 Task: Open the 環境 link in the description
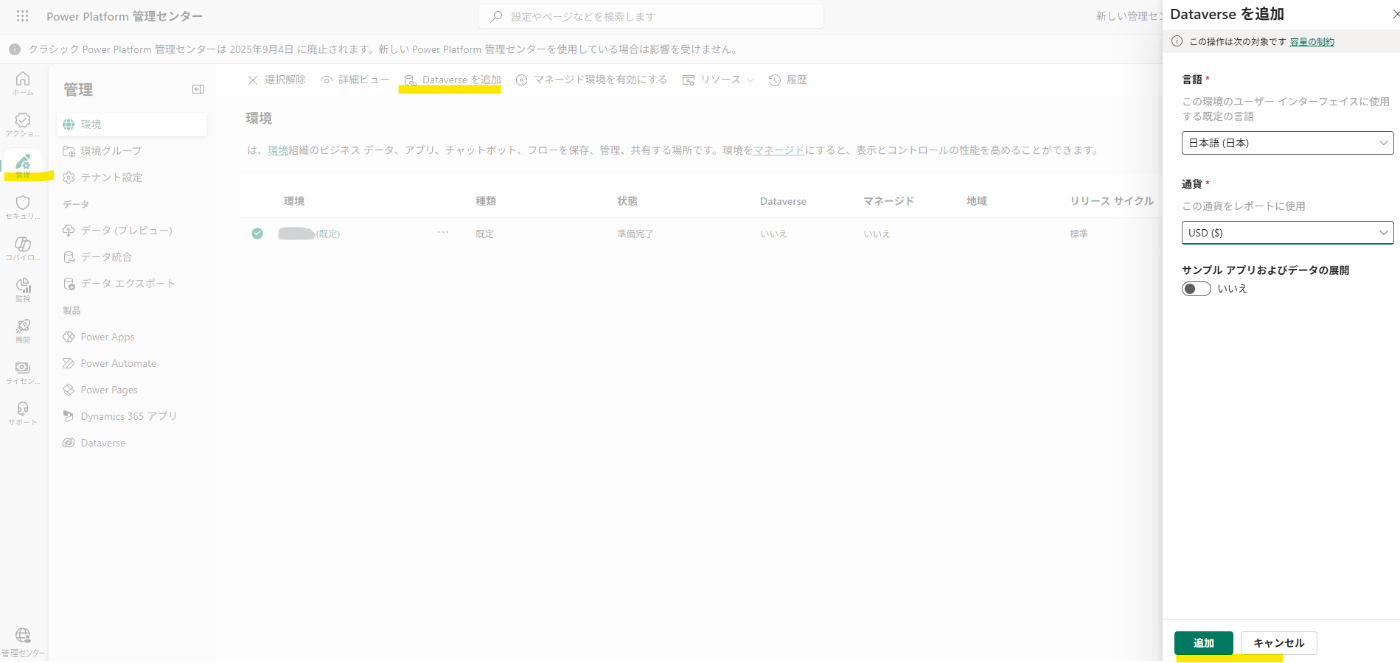(x=277, y=150)
